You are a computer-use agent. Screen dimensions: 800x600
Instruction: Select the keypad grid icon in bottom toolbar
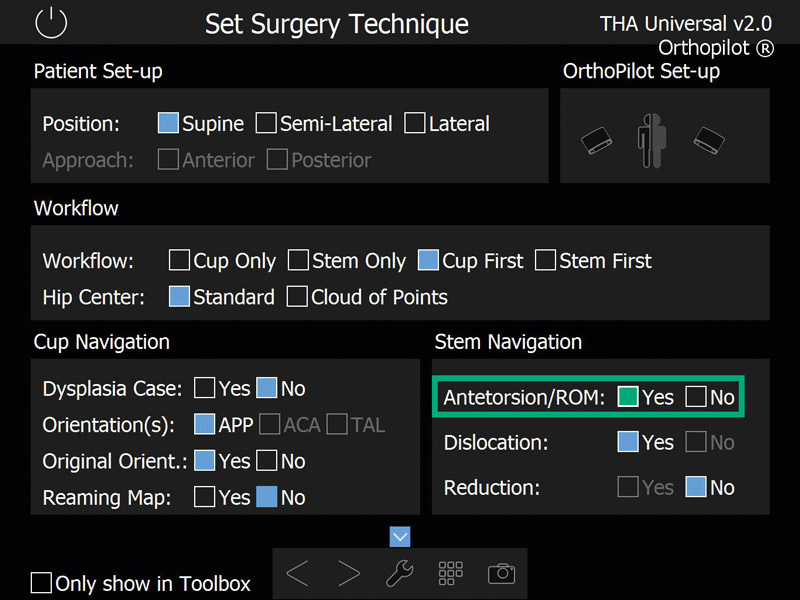click(x=449, y=573)
